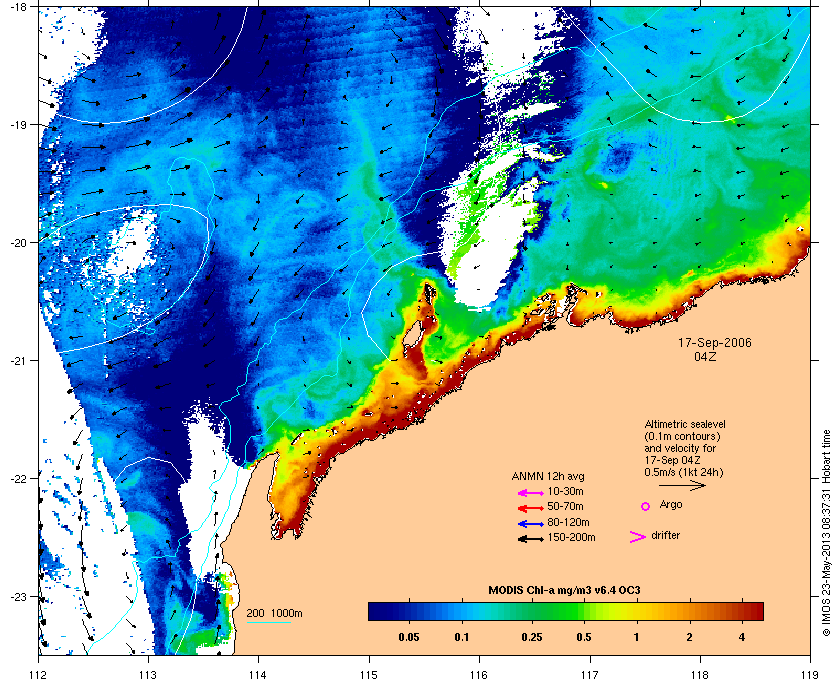
Task: Click the '17-Sep-2006' date label
Action: coord(715,342)
